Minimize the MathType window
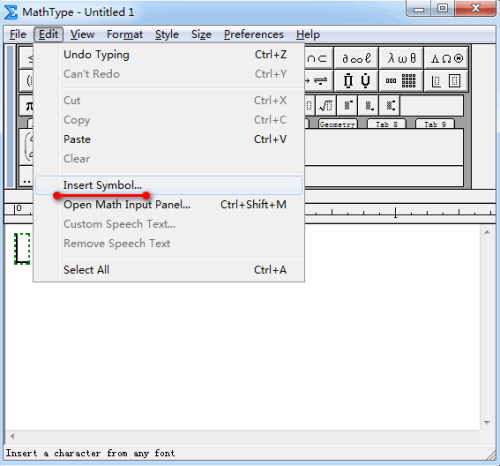 pyautogui.click(x=419, y=8)
